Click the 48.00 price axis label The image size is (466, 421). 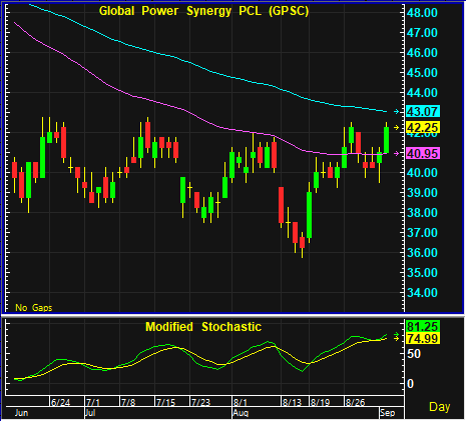[422, 13]
